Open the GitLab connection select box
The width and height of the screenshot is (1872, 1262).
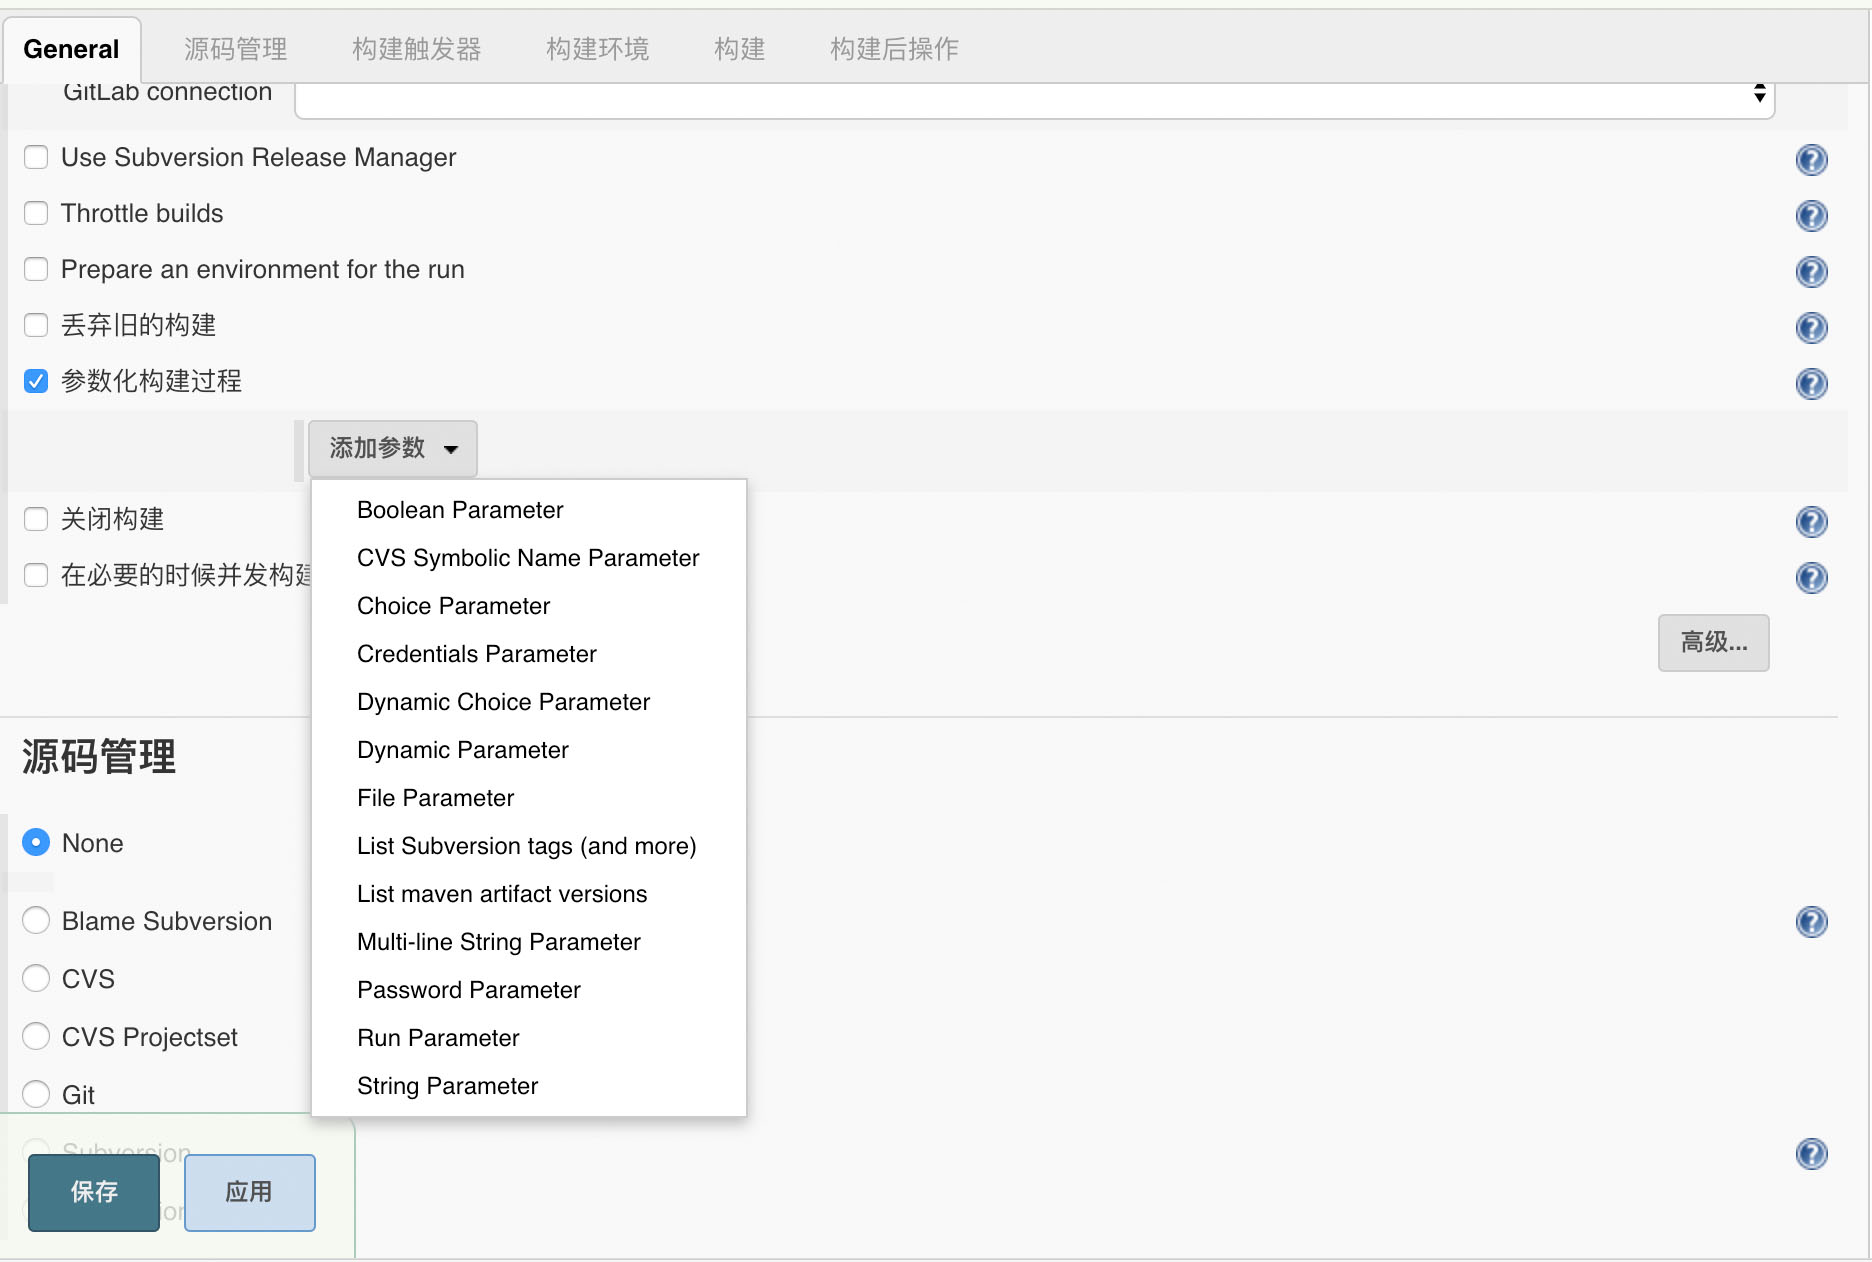pos(1034,98)
